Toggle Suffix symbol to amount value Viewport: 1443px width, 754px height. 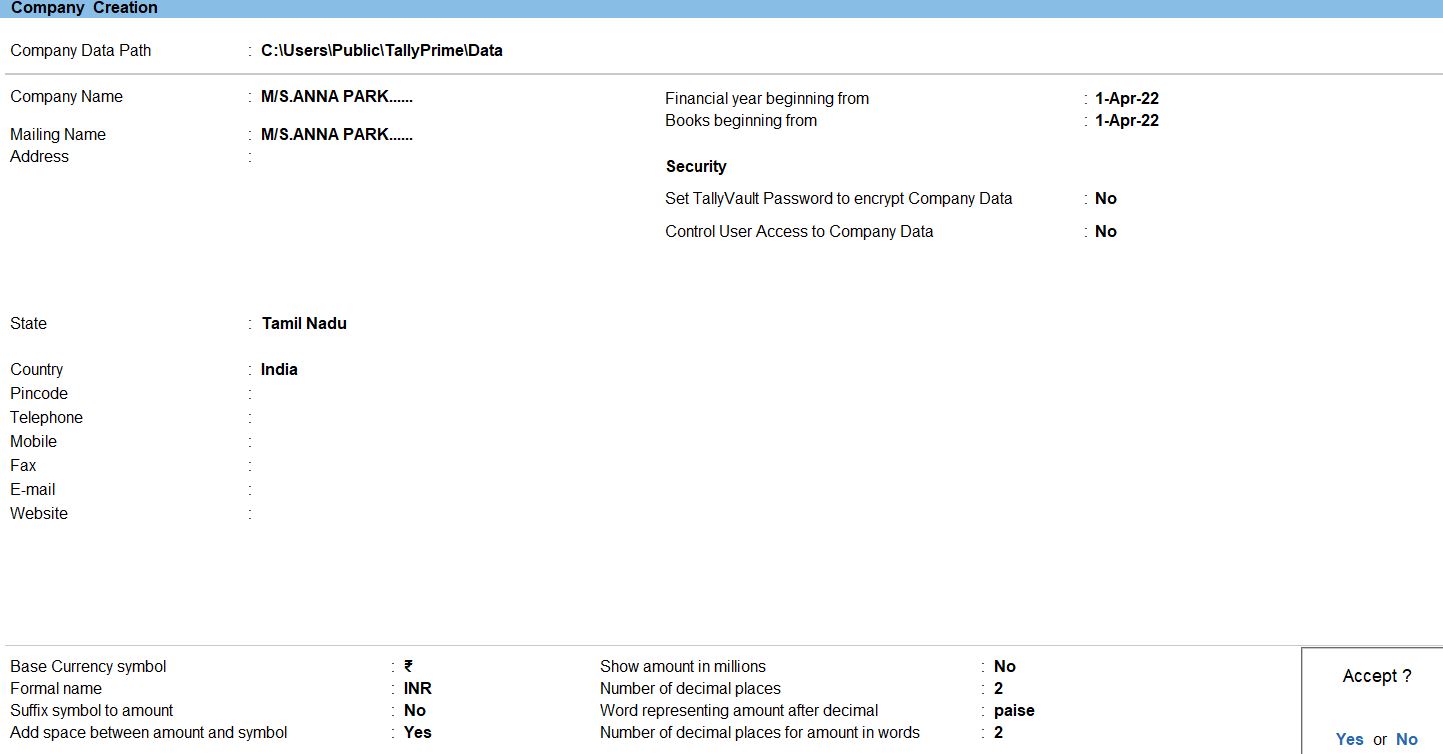click(414, 711)
